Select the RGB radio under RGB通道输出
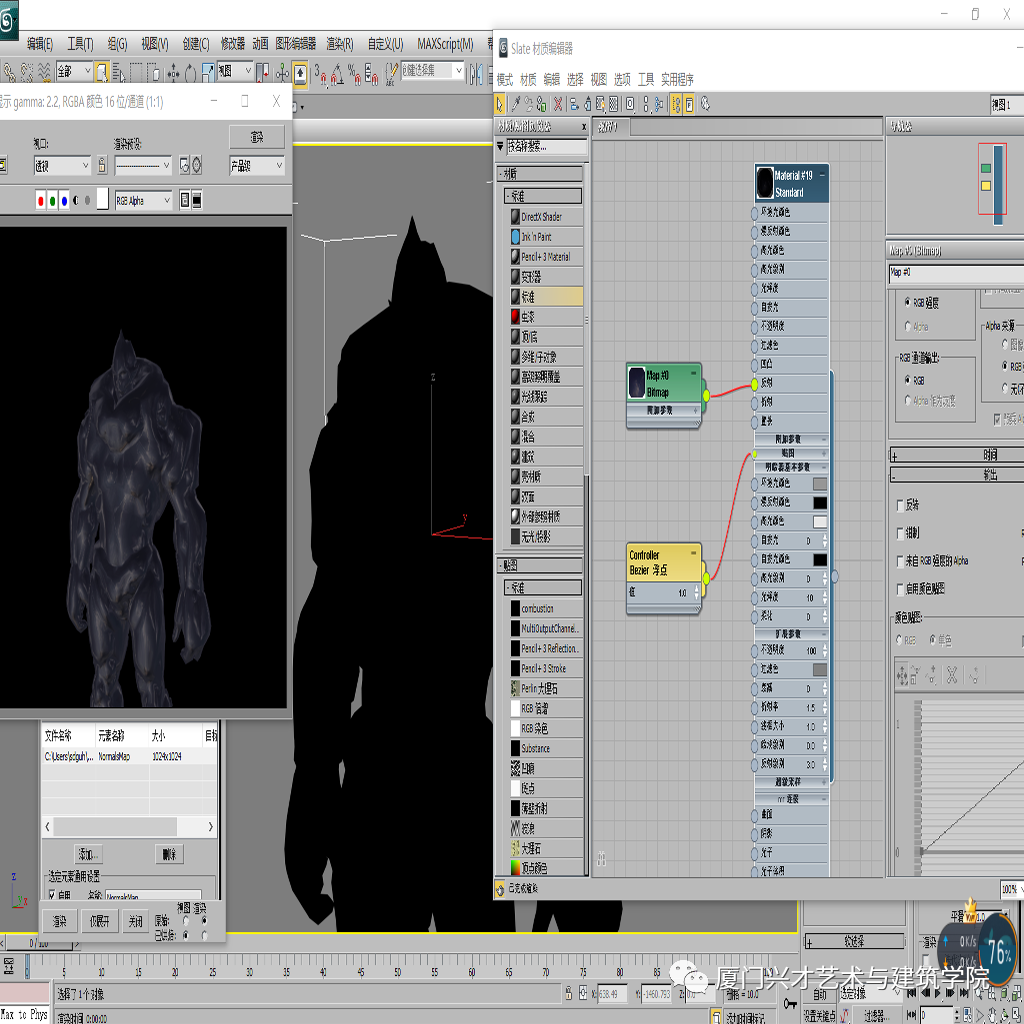 [907, 380]
